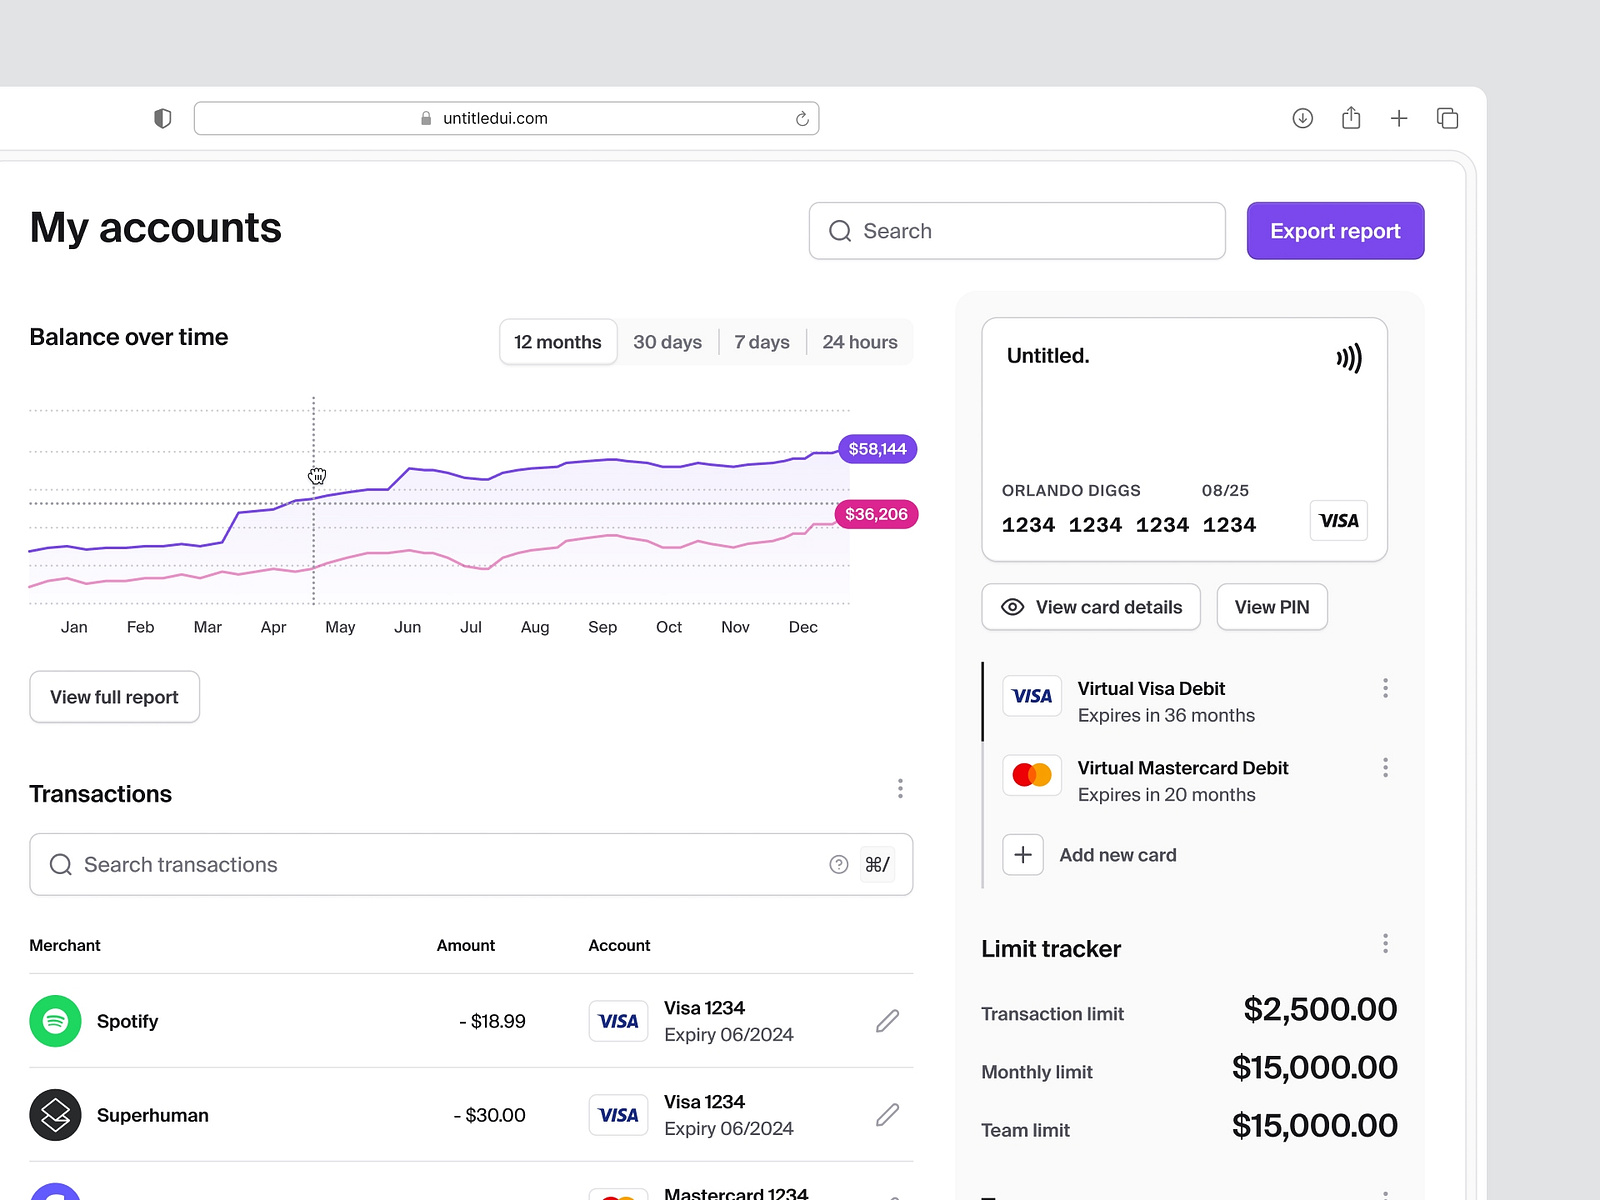Click the Superhuman merchant icon

[55, 1114]
